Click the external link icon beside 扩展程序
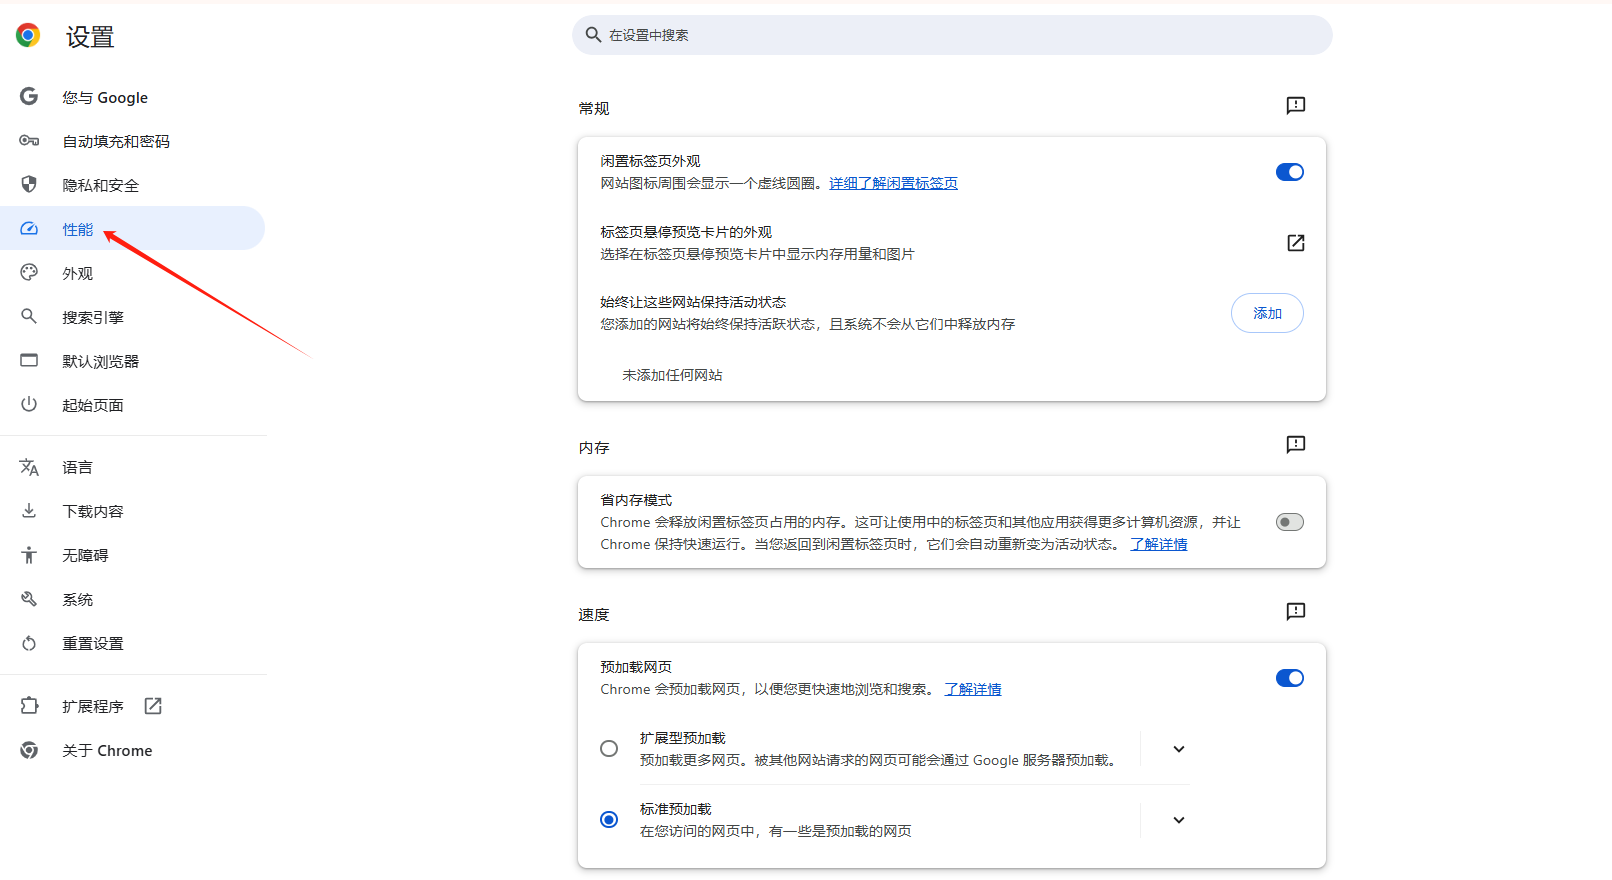The height and width of the screenshot is (880, 1612). click(x=153, y=706)
